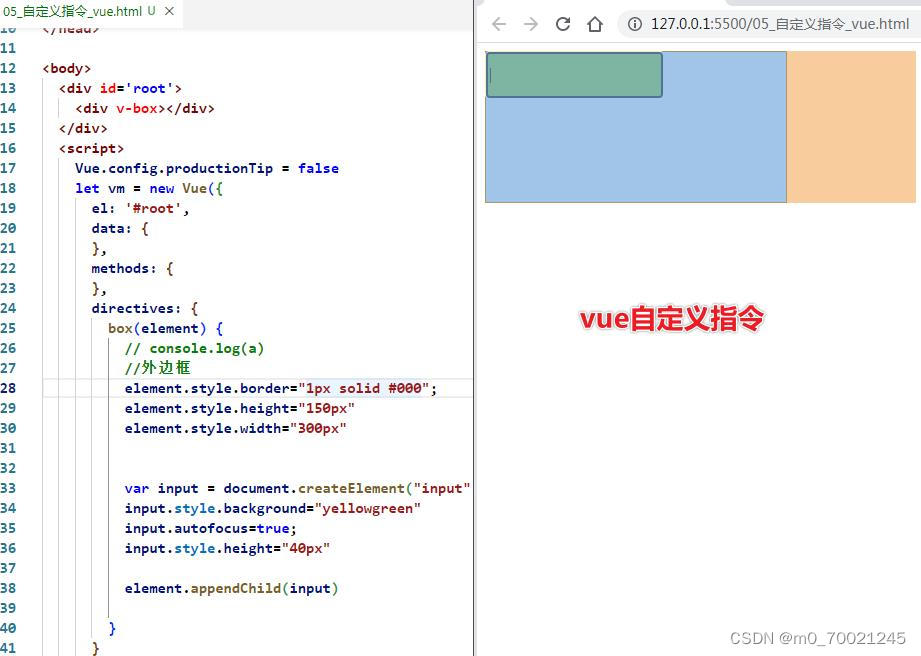The height and width of the screenshot is (656, 921).
Task: Click the div id='root' line
Action: pyautogui.click(x=120, y=88)
